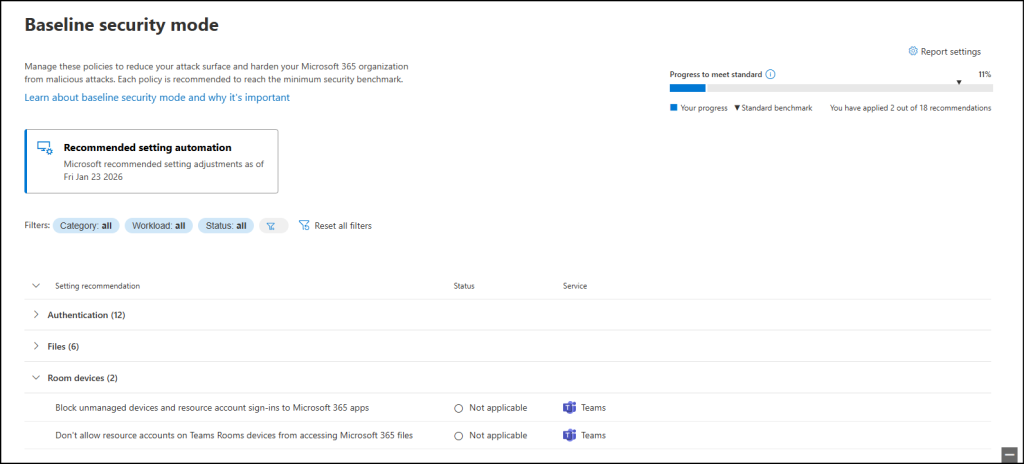This screenshot has height=464, width=1024.
Task: Select Not applicable circle for Block unmanaged devices
Action: click(x=459, y=408)
